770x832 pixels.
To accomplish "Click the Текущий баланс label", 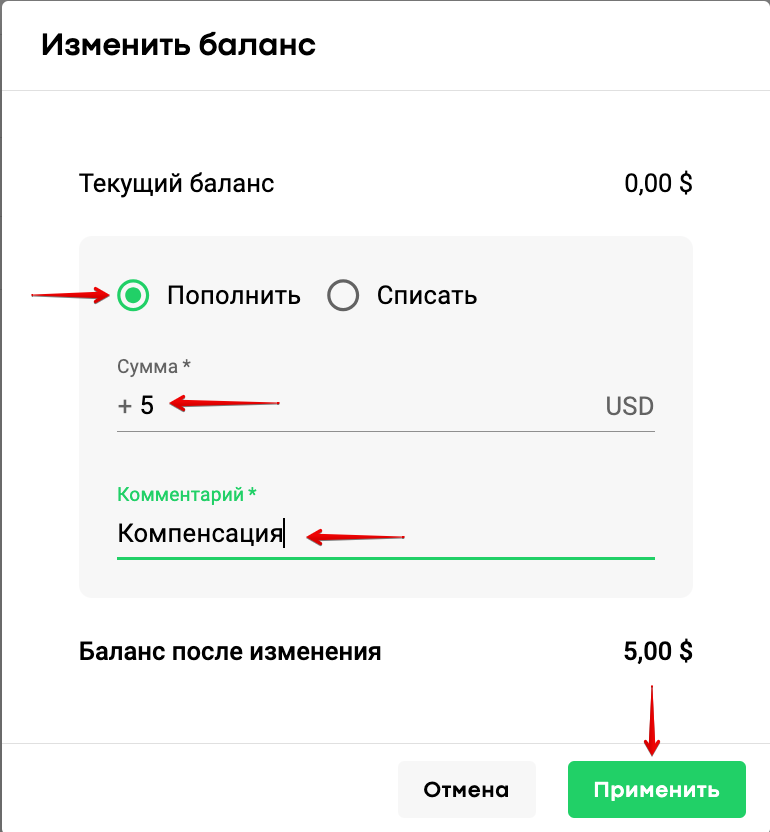I will pos(176,184).
